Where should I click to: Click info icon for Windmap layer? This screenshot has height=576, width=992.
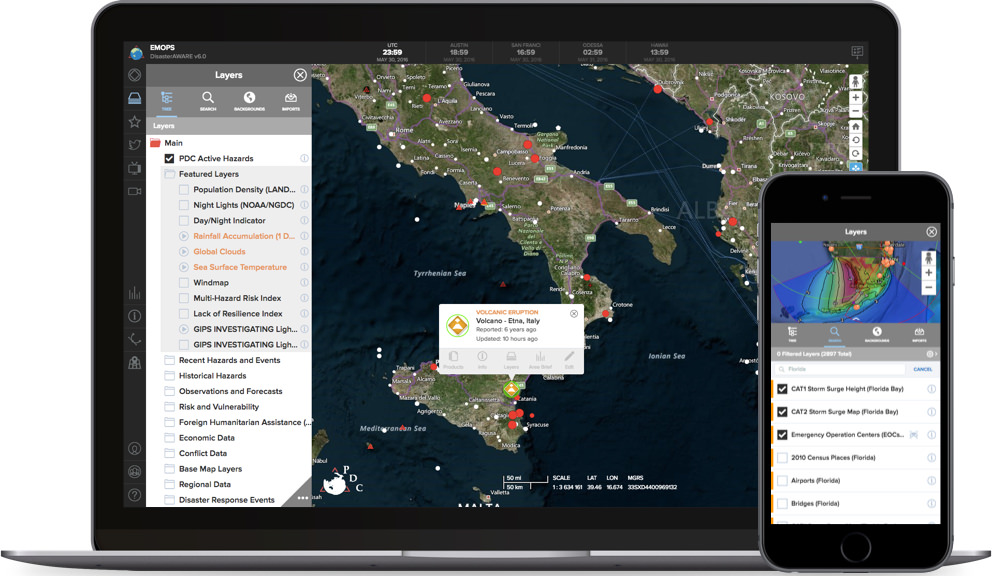click(x=304, y=282)
